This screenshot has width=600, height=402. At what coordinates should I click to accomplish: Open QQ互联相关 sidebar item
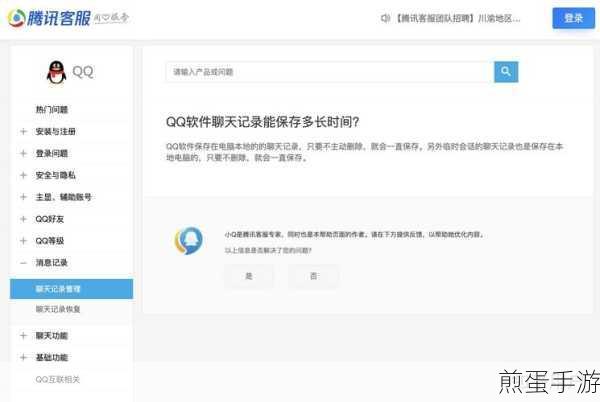(57, 379)
